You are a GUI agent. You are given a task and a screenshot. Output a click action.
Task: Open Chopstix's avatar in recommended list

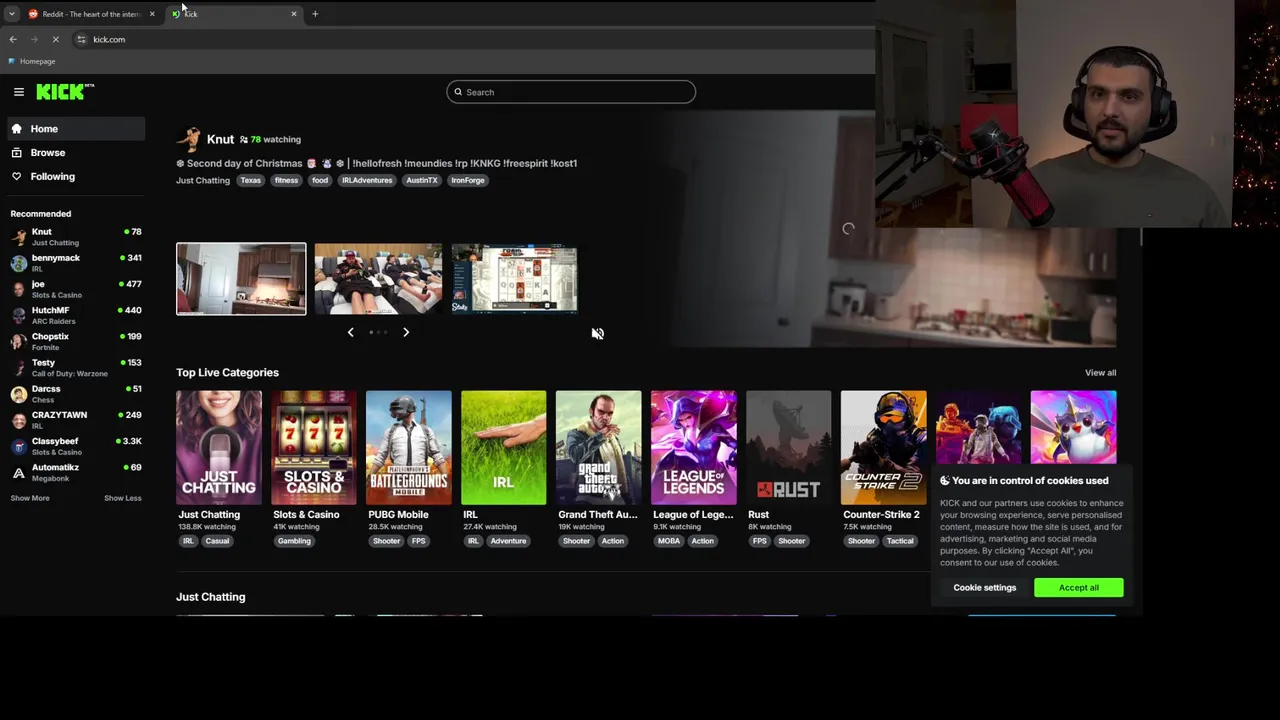(x=19, y=341)
